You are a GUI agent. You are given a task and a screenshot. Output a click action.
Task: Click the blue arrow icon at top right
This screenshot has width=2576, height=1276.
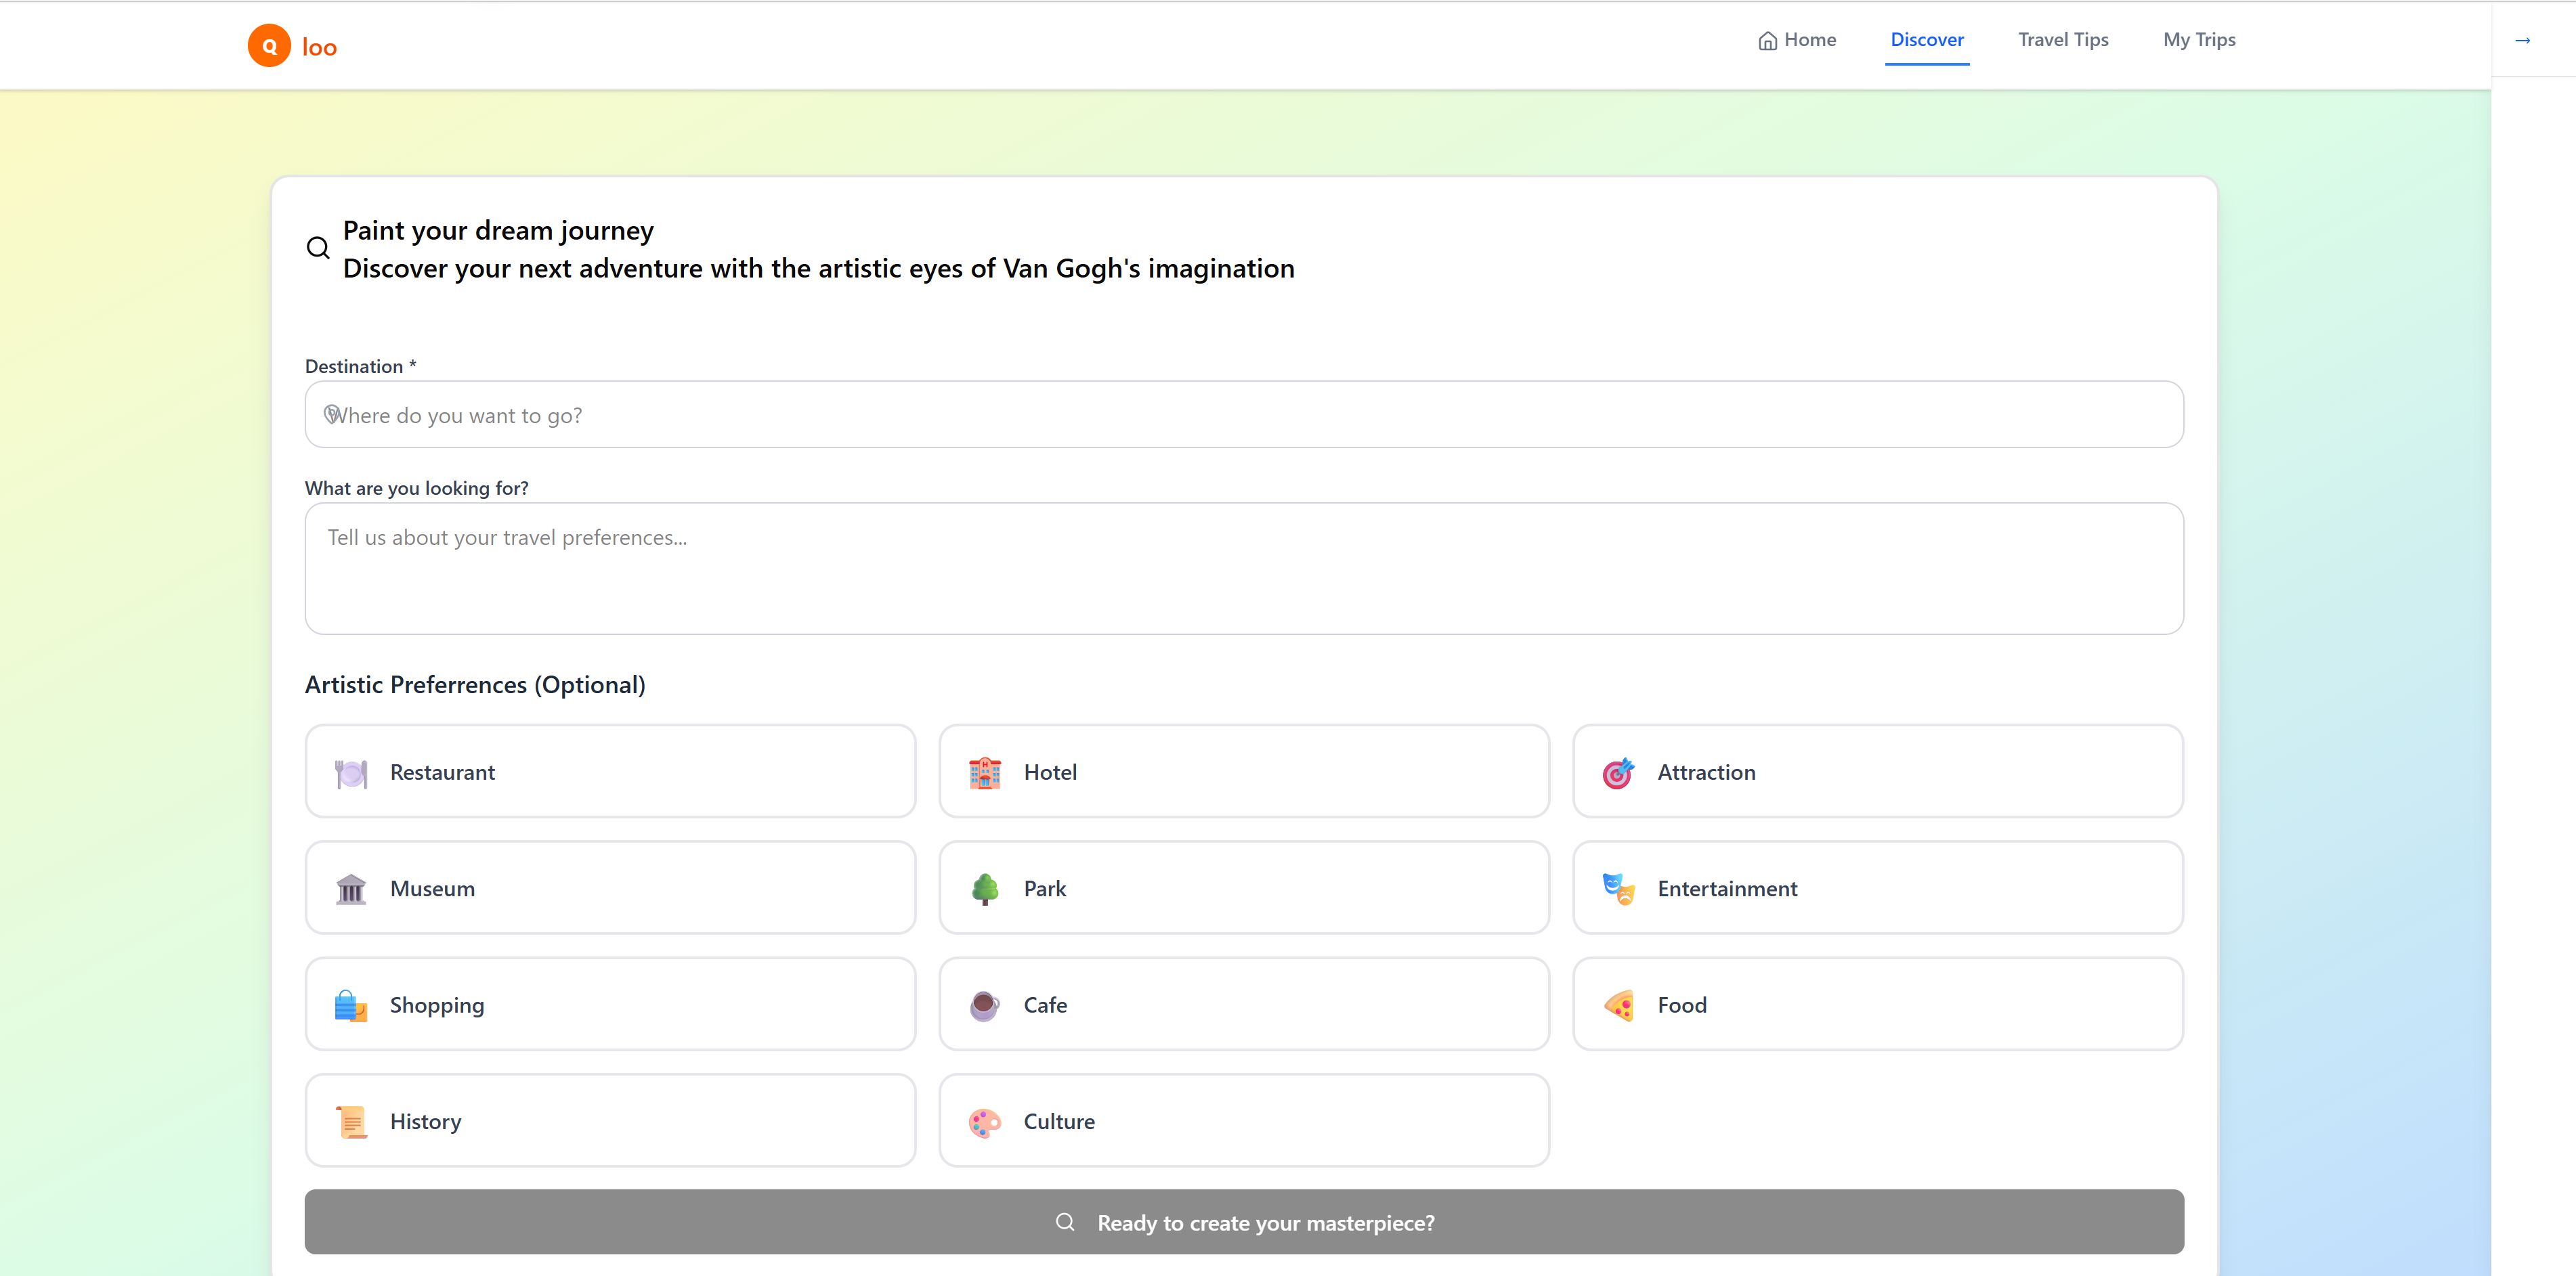pos(2522,41)
